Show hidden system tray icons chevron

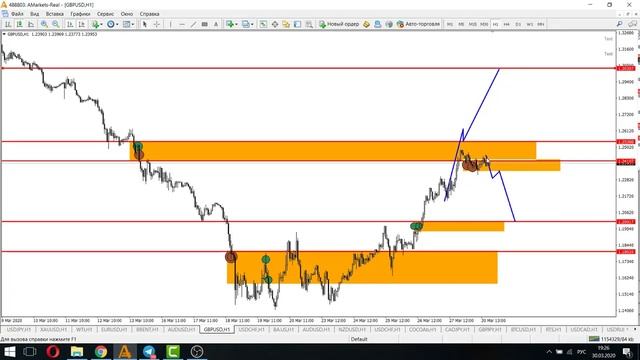pos(549,352)
